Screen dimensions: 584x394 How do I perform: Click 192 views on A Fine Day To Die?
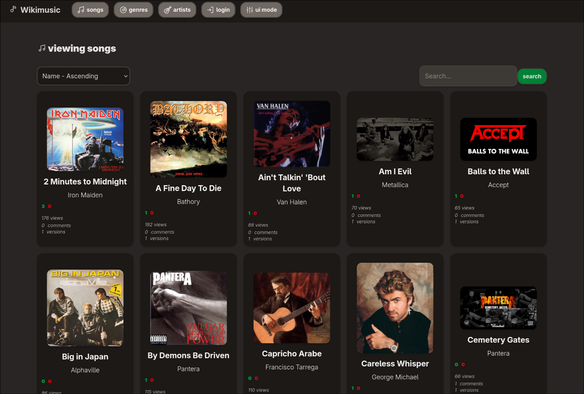click(x=156, y=225)
